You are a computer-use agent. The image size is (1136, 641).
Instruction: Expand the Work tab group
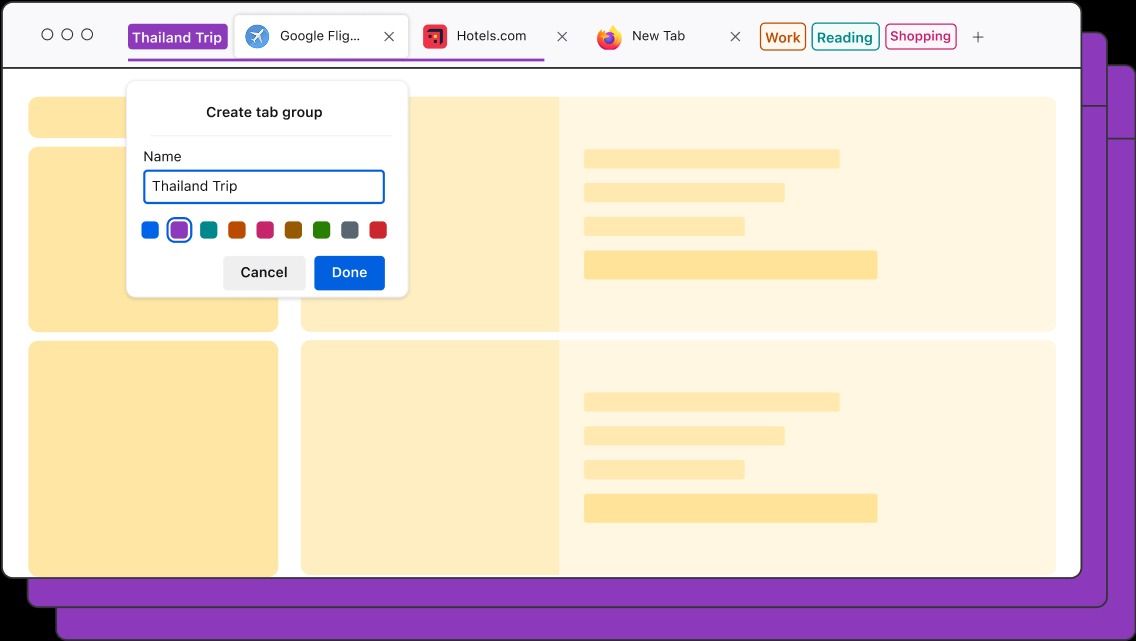[x=782, y=37]
